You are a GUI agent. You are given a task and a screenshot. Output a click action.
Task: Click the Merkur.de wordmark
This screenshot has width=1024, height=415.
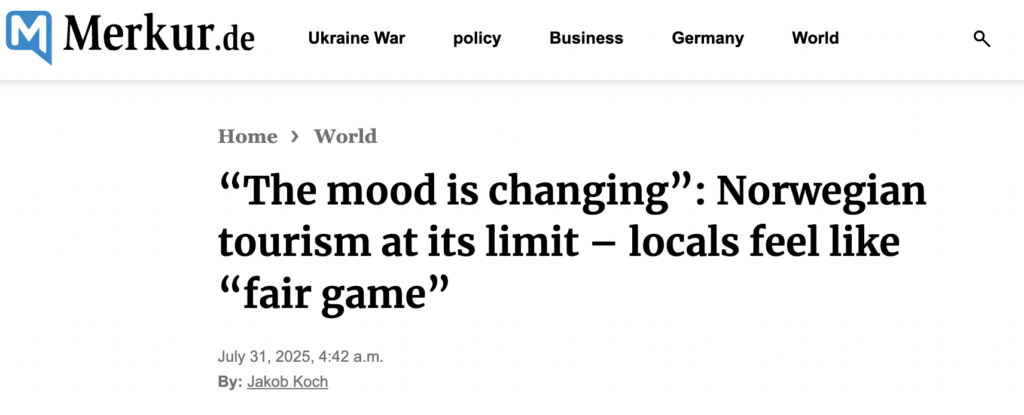159,35
